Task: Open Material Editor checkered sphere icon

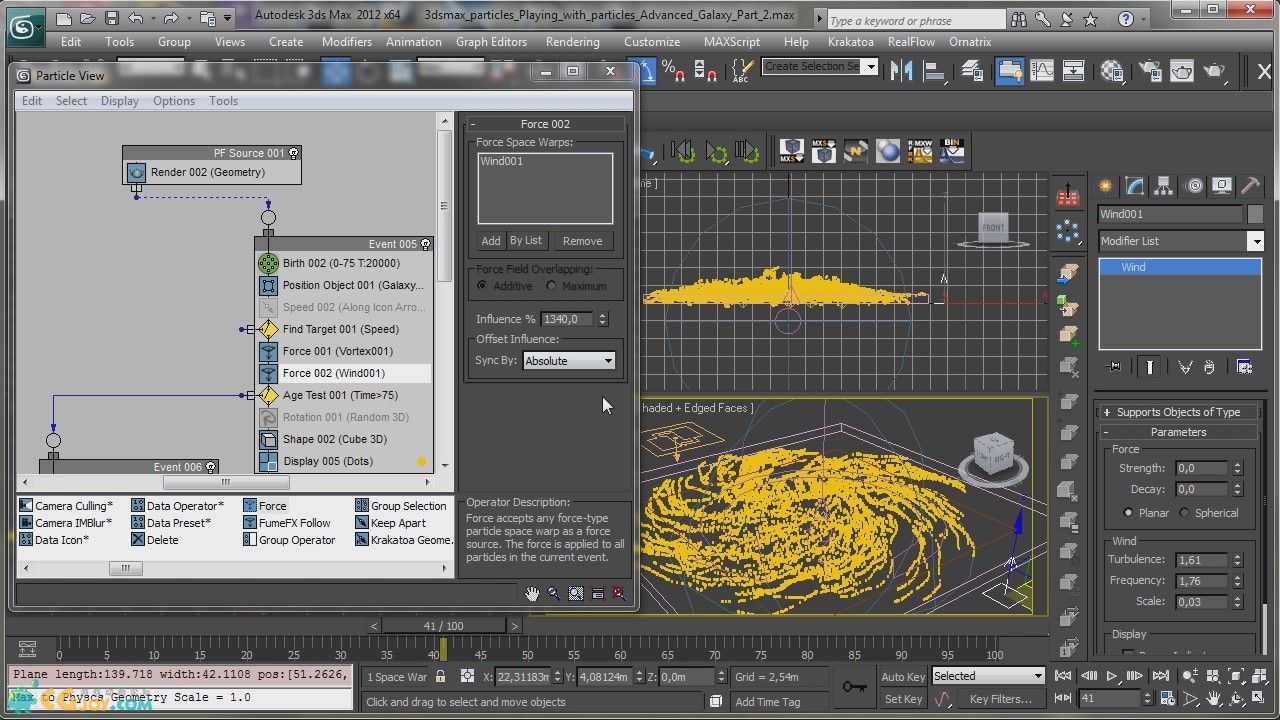Action: pyautogui.click(x=1112, y=70)
